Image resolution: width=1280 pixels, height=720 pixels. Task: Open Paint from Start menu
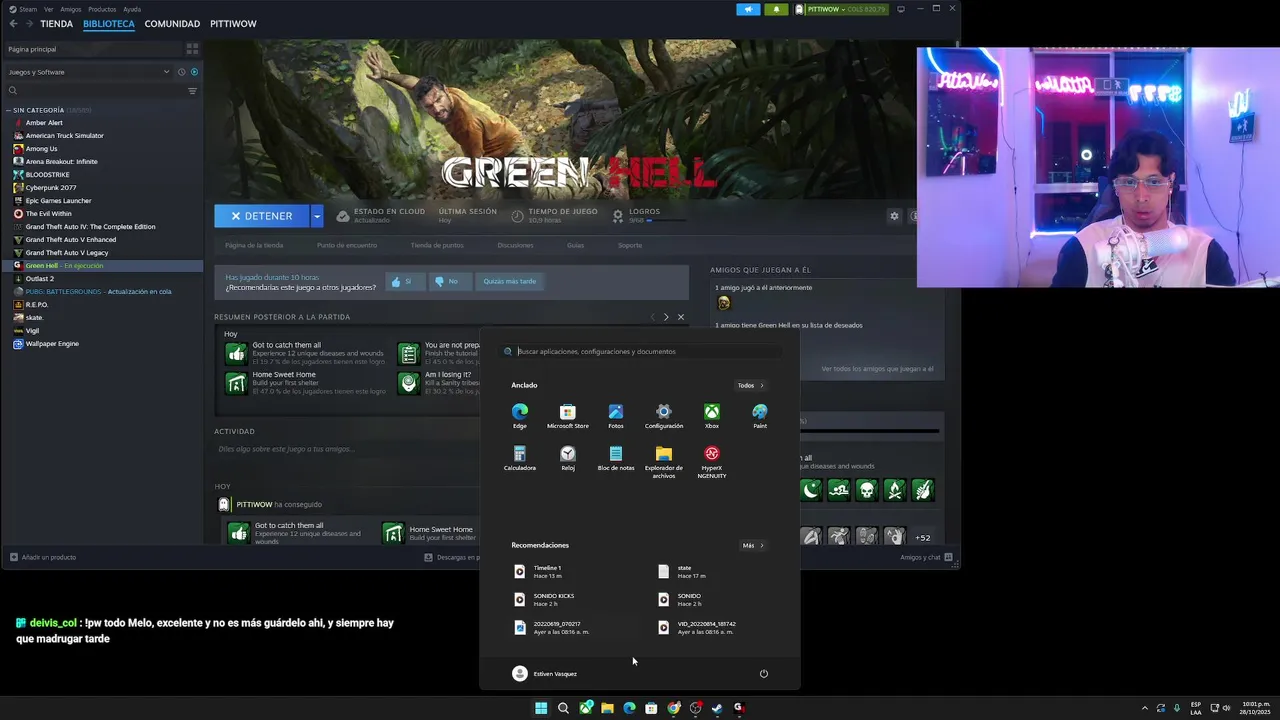(760, 416)
